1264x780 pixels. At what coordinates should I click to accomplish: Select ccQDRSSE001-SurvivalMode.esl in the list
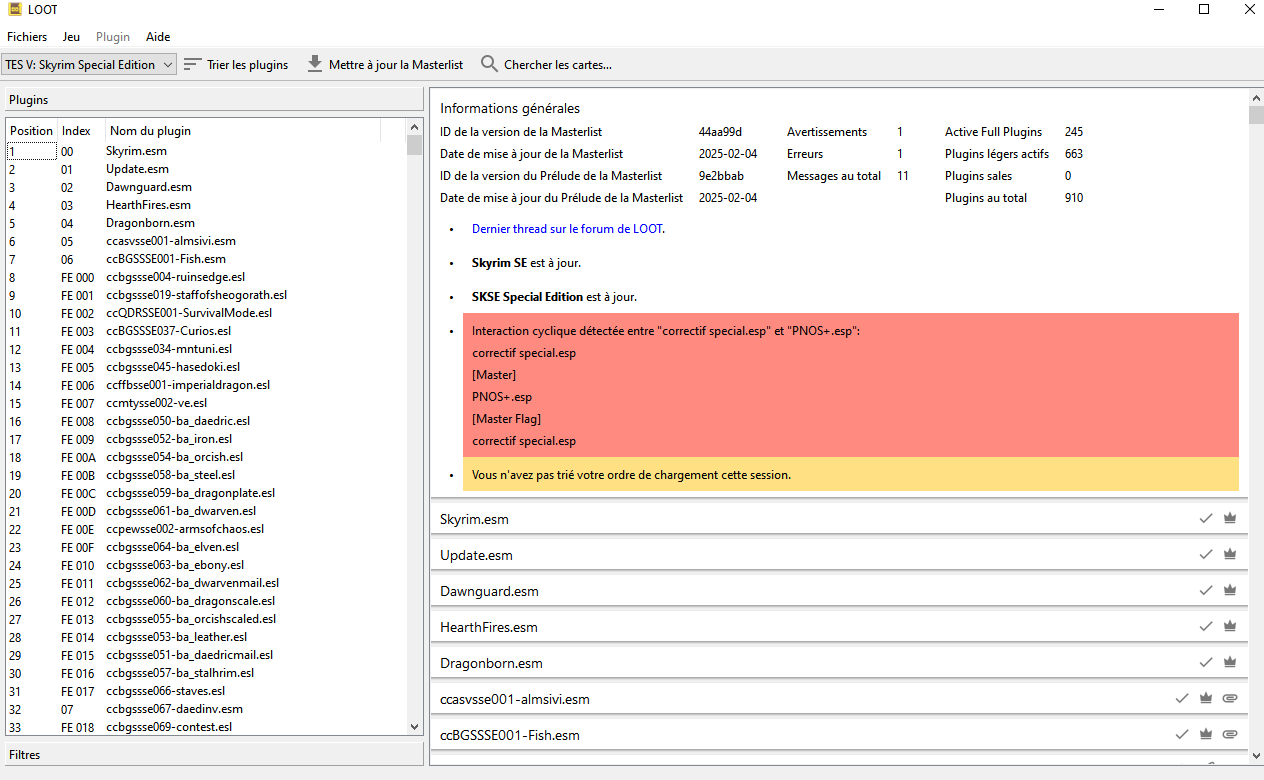click(x=207, y=313)
